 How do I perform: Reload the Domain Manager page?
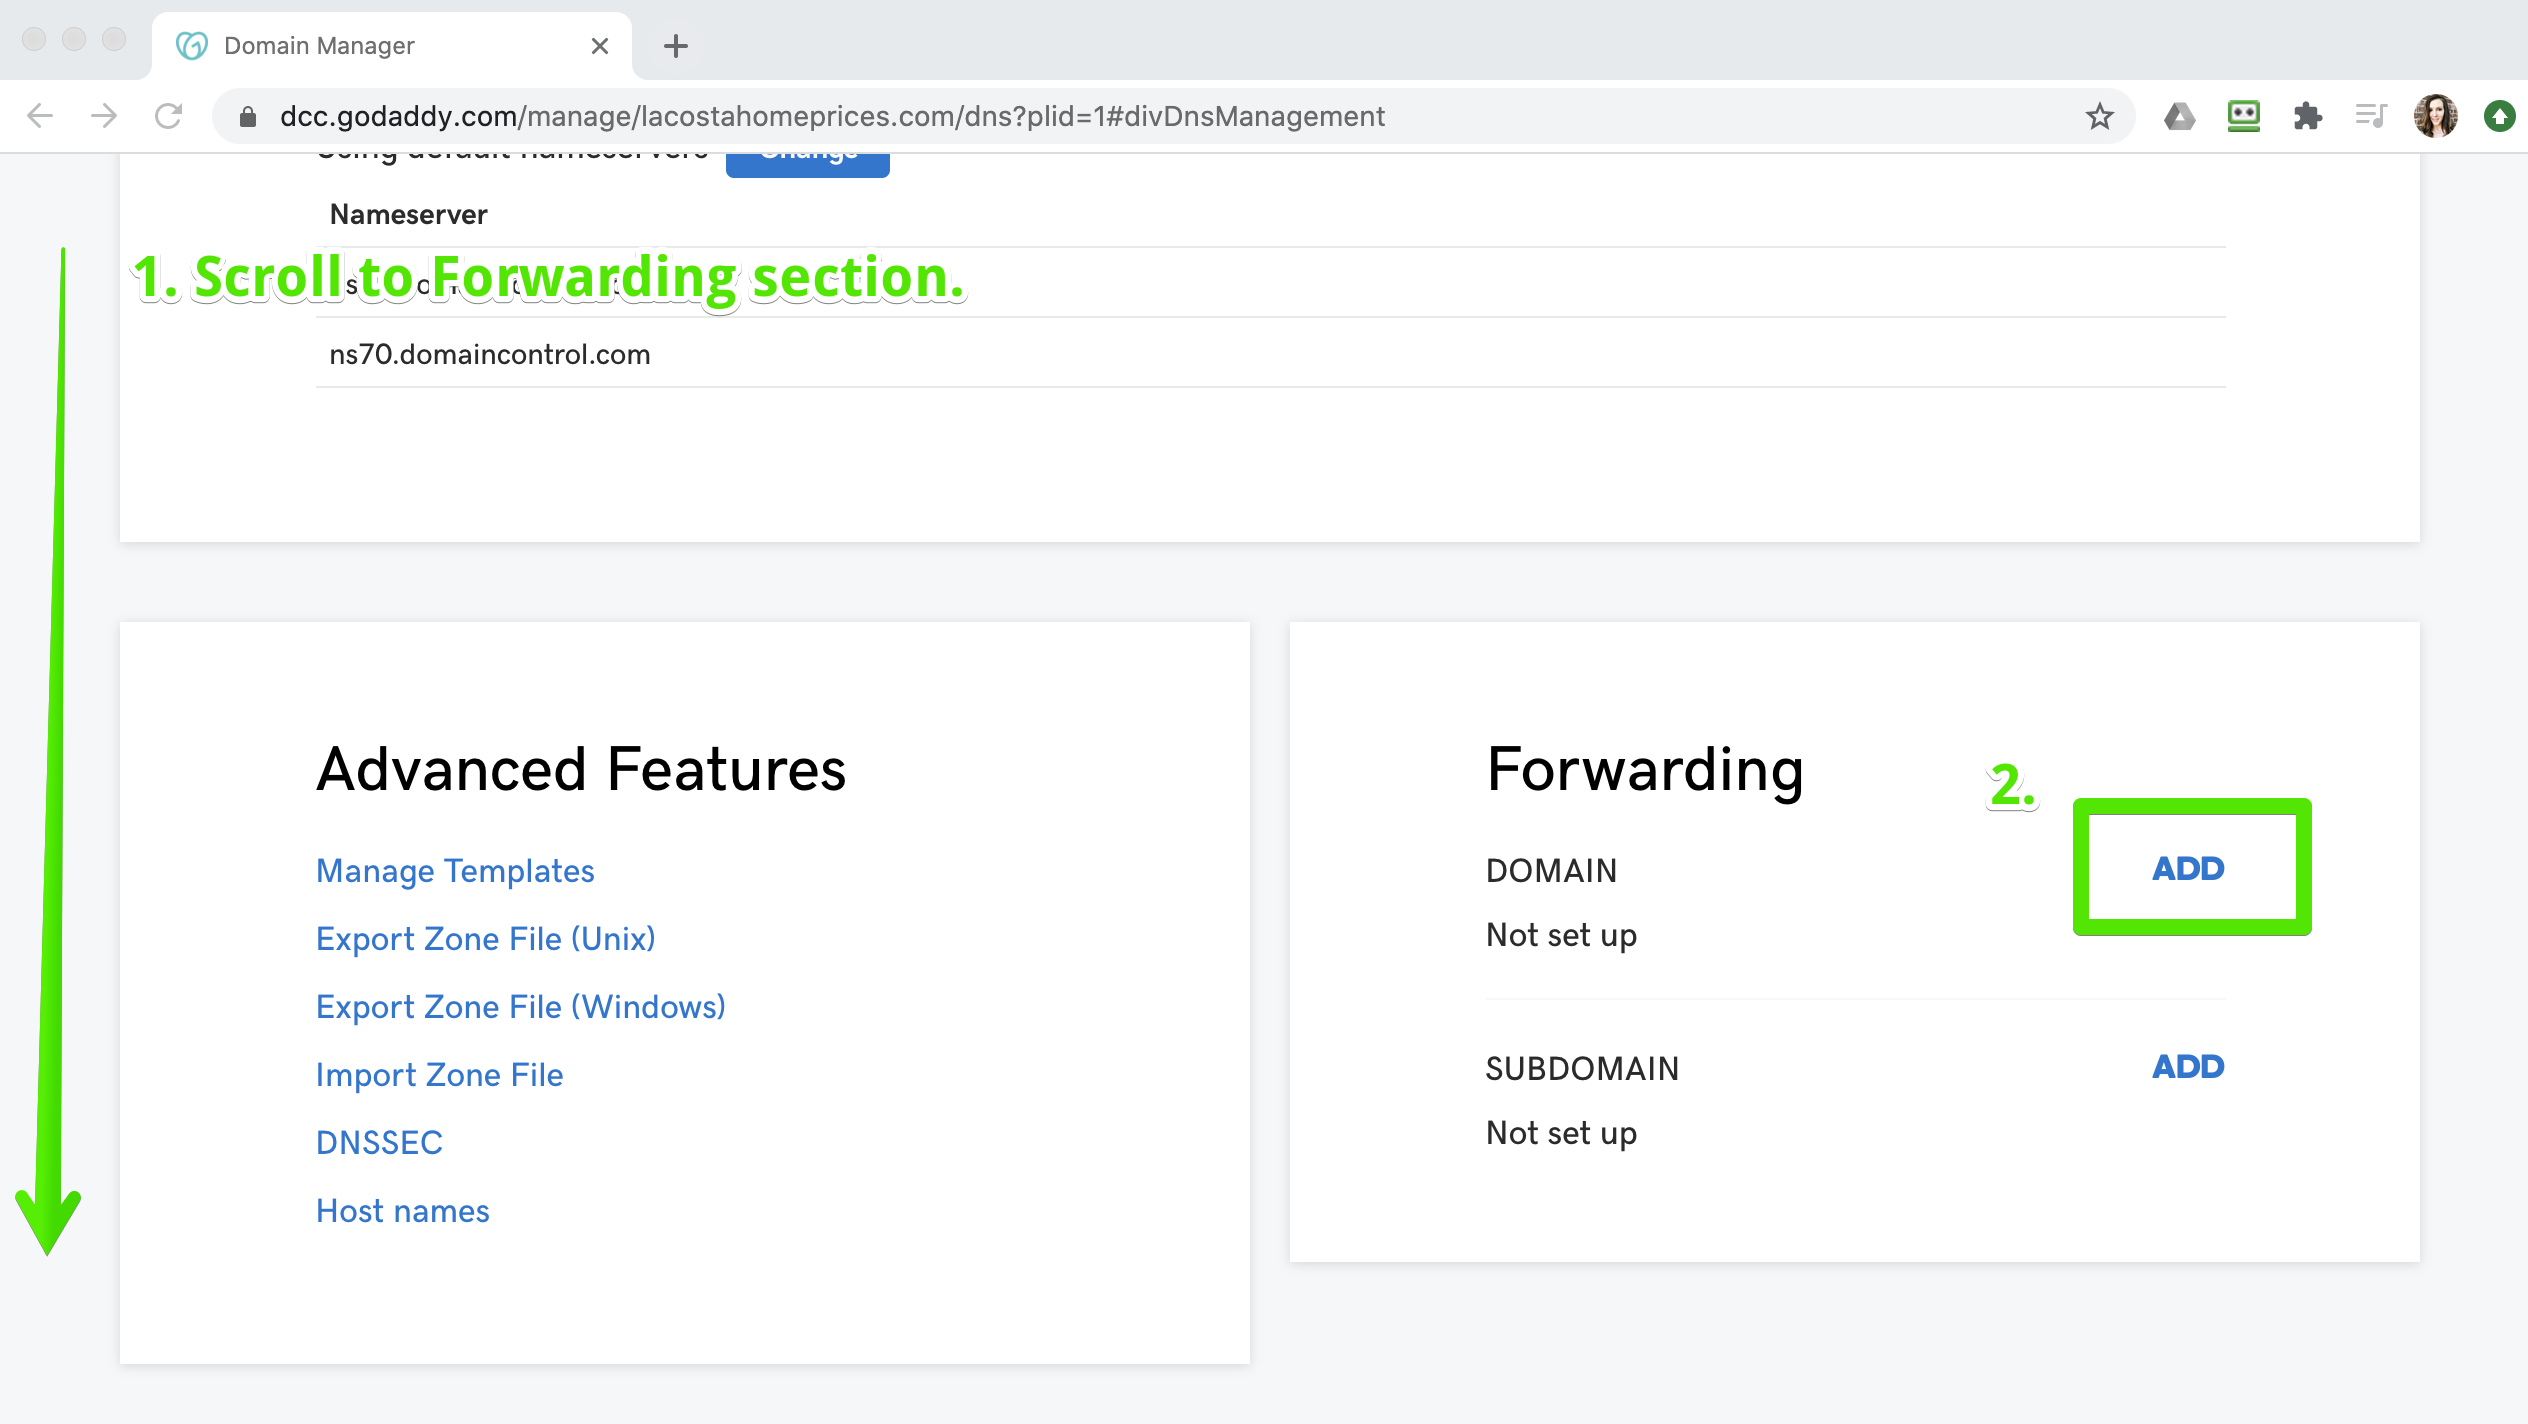[x=168, y=116]
